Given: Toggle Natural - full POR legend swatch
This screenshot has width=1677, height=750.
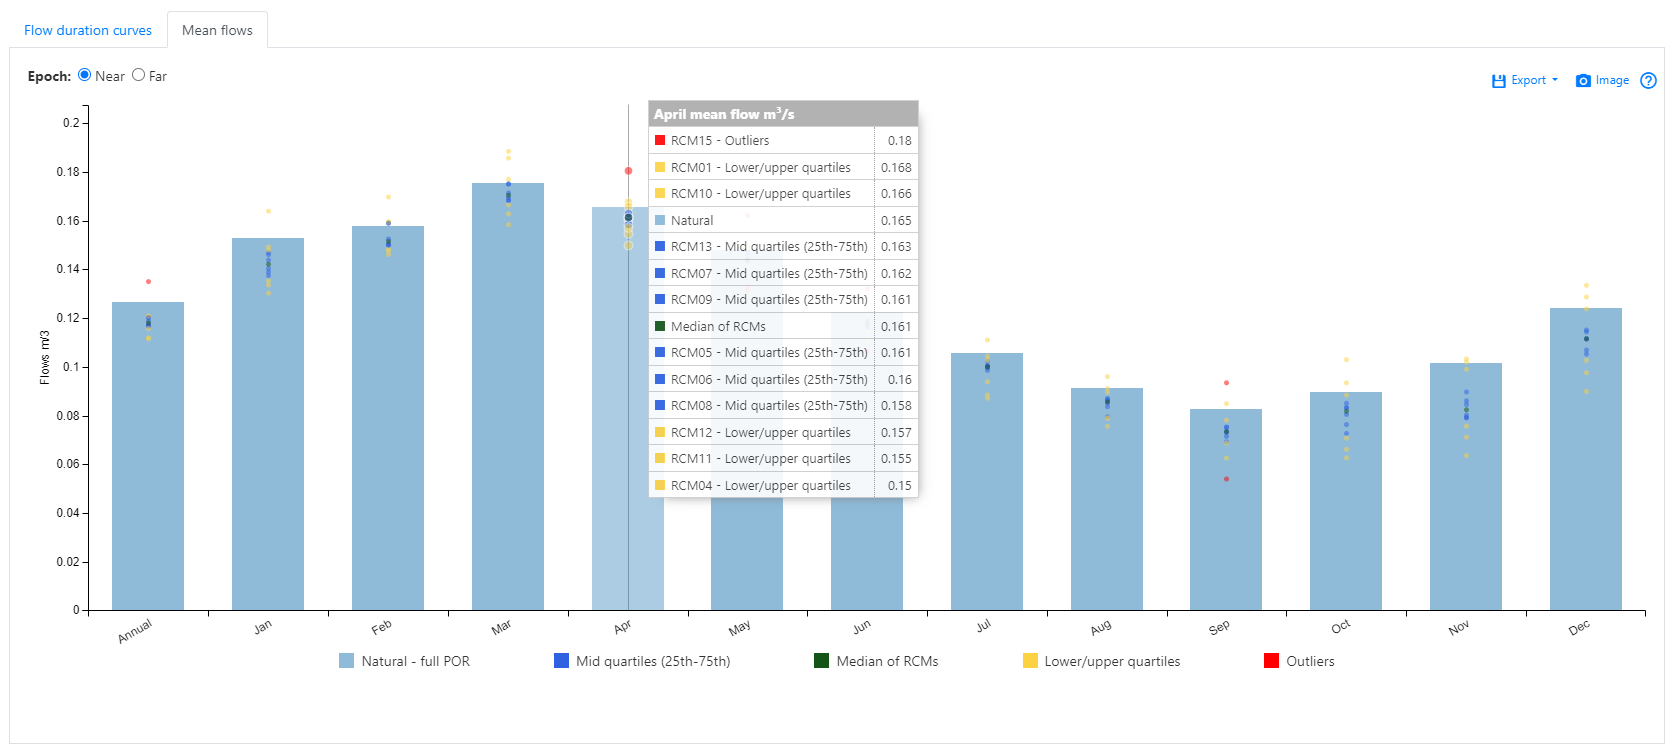Looking at the screenshot, I should [x=346, y=661].
